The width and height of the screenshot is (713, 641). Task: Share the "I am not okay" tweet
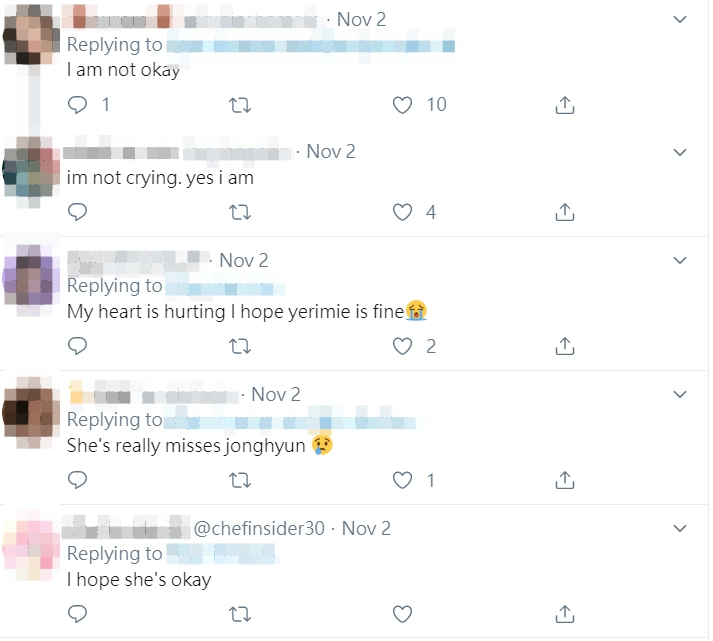coord(564,104)
